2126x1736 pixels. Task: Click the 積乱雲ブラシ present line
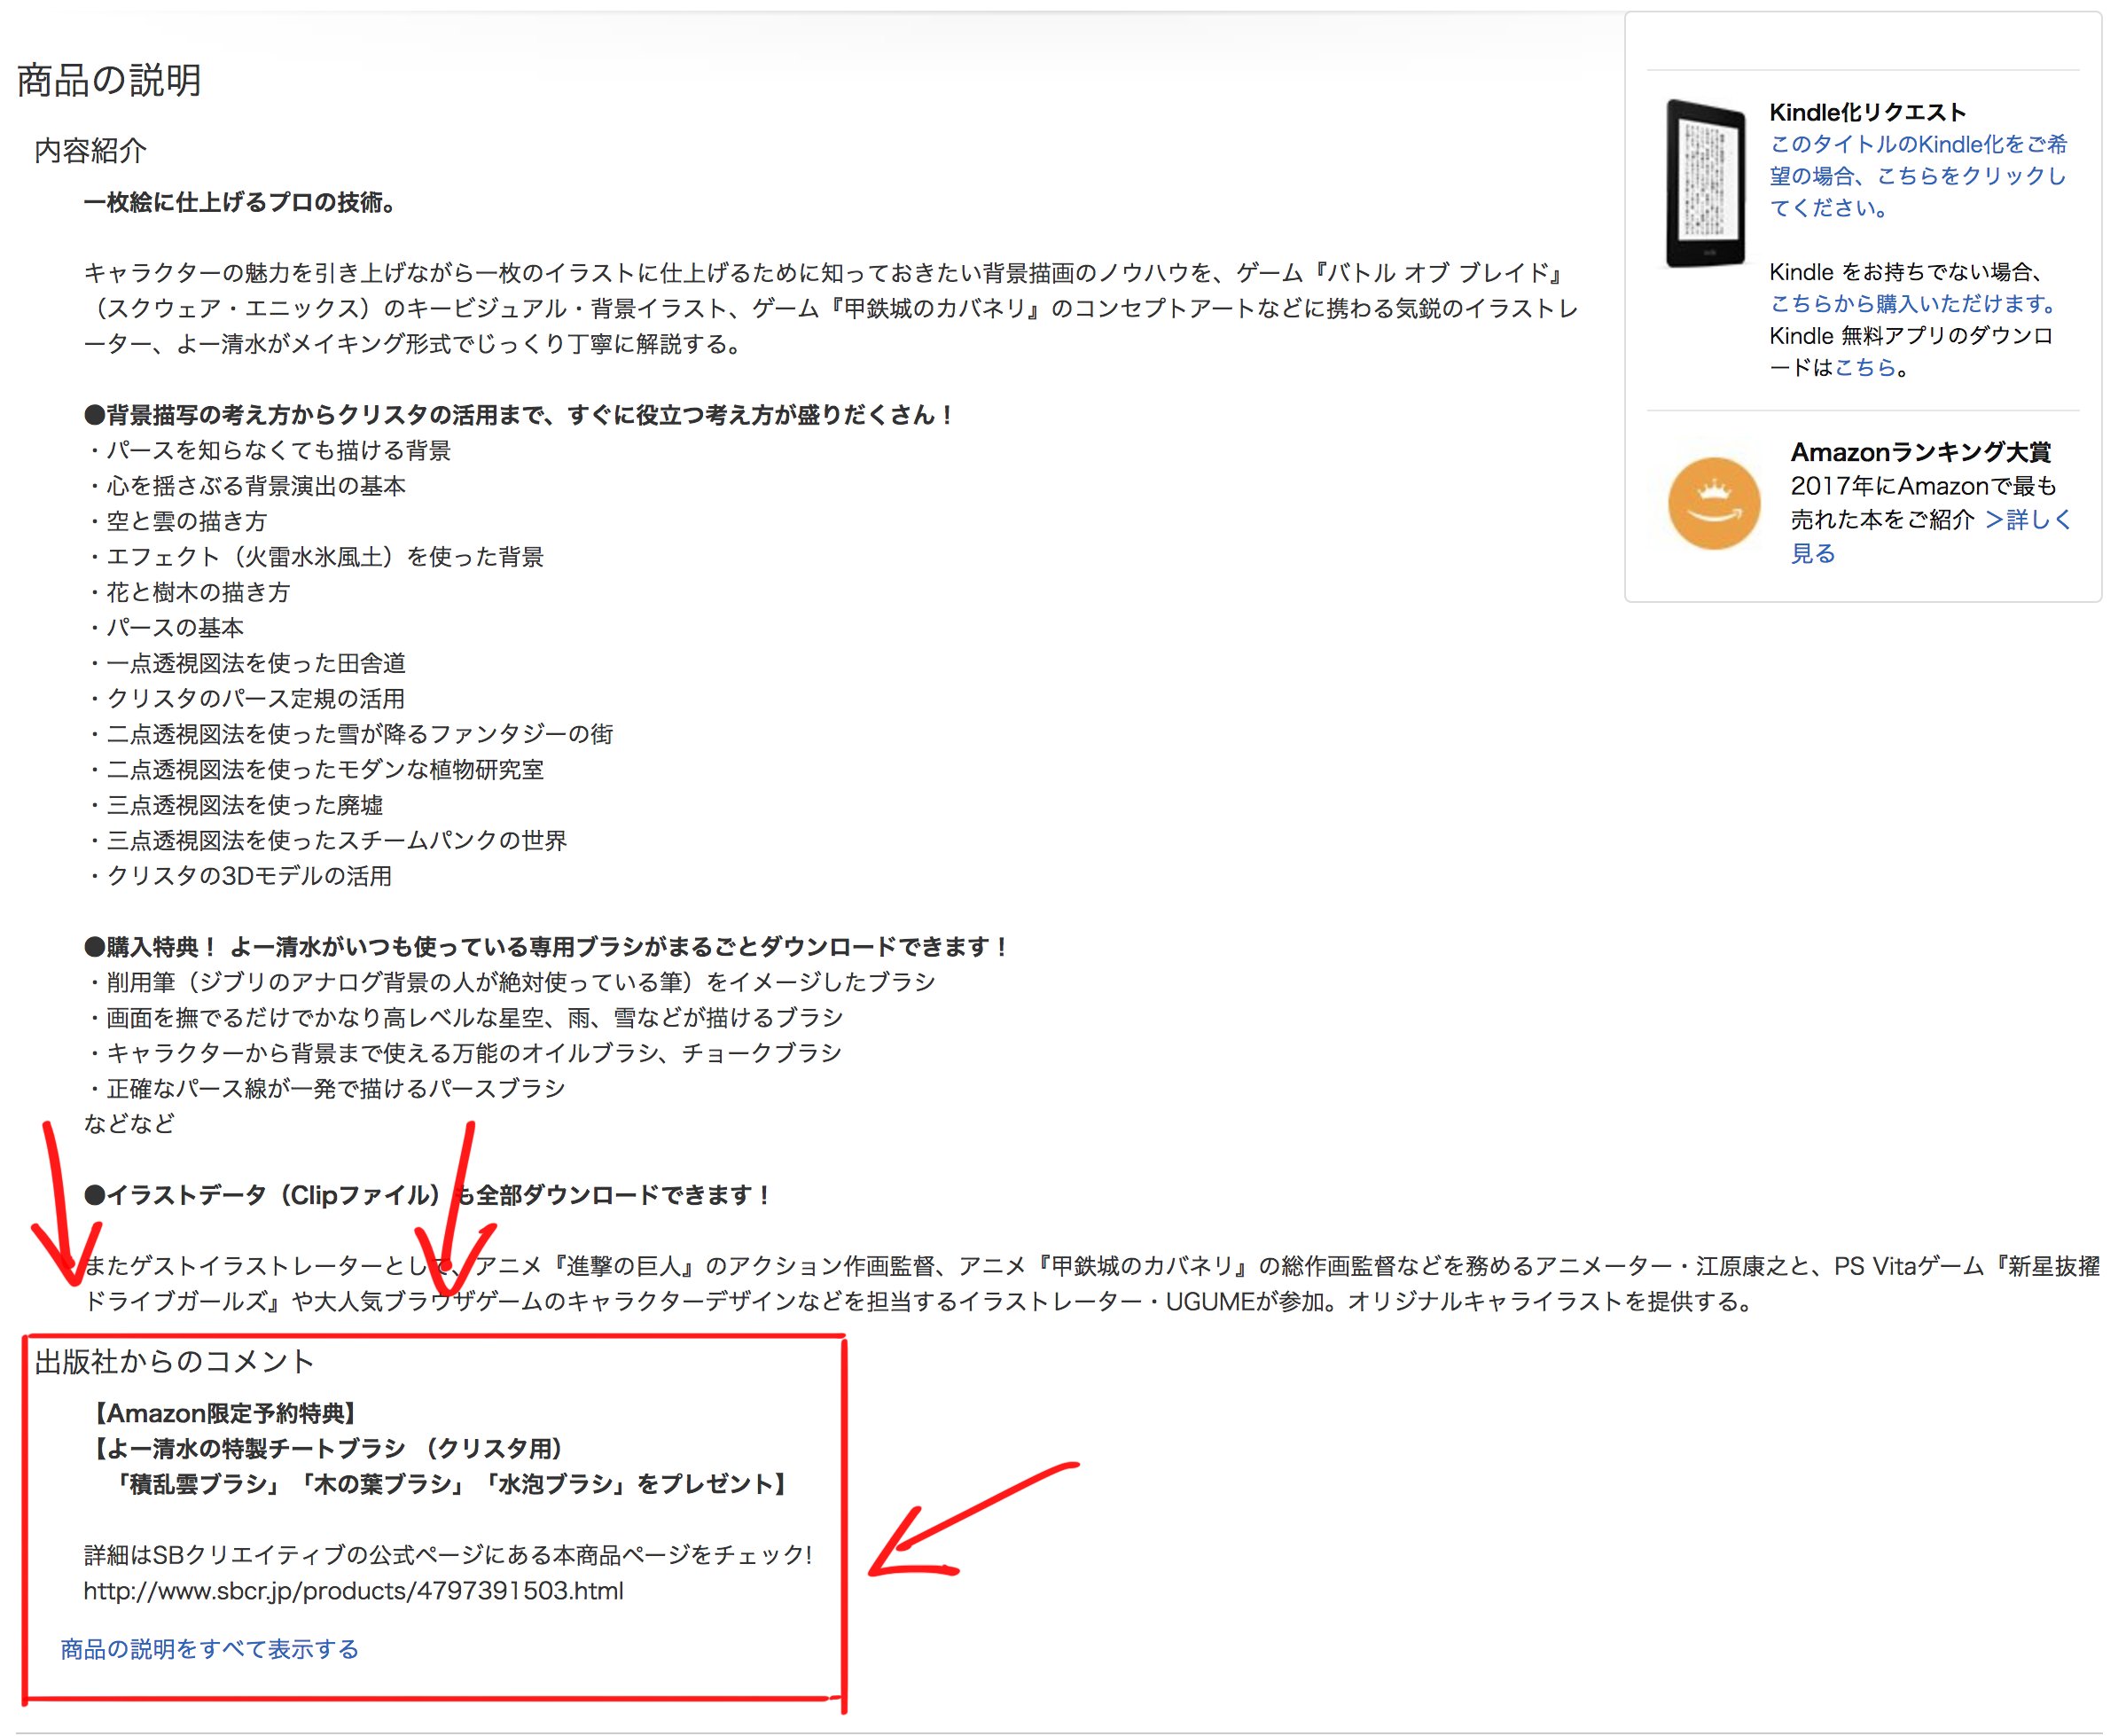click(453, 1485)
